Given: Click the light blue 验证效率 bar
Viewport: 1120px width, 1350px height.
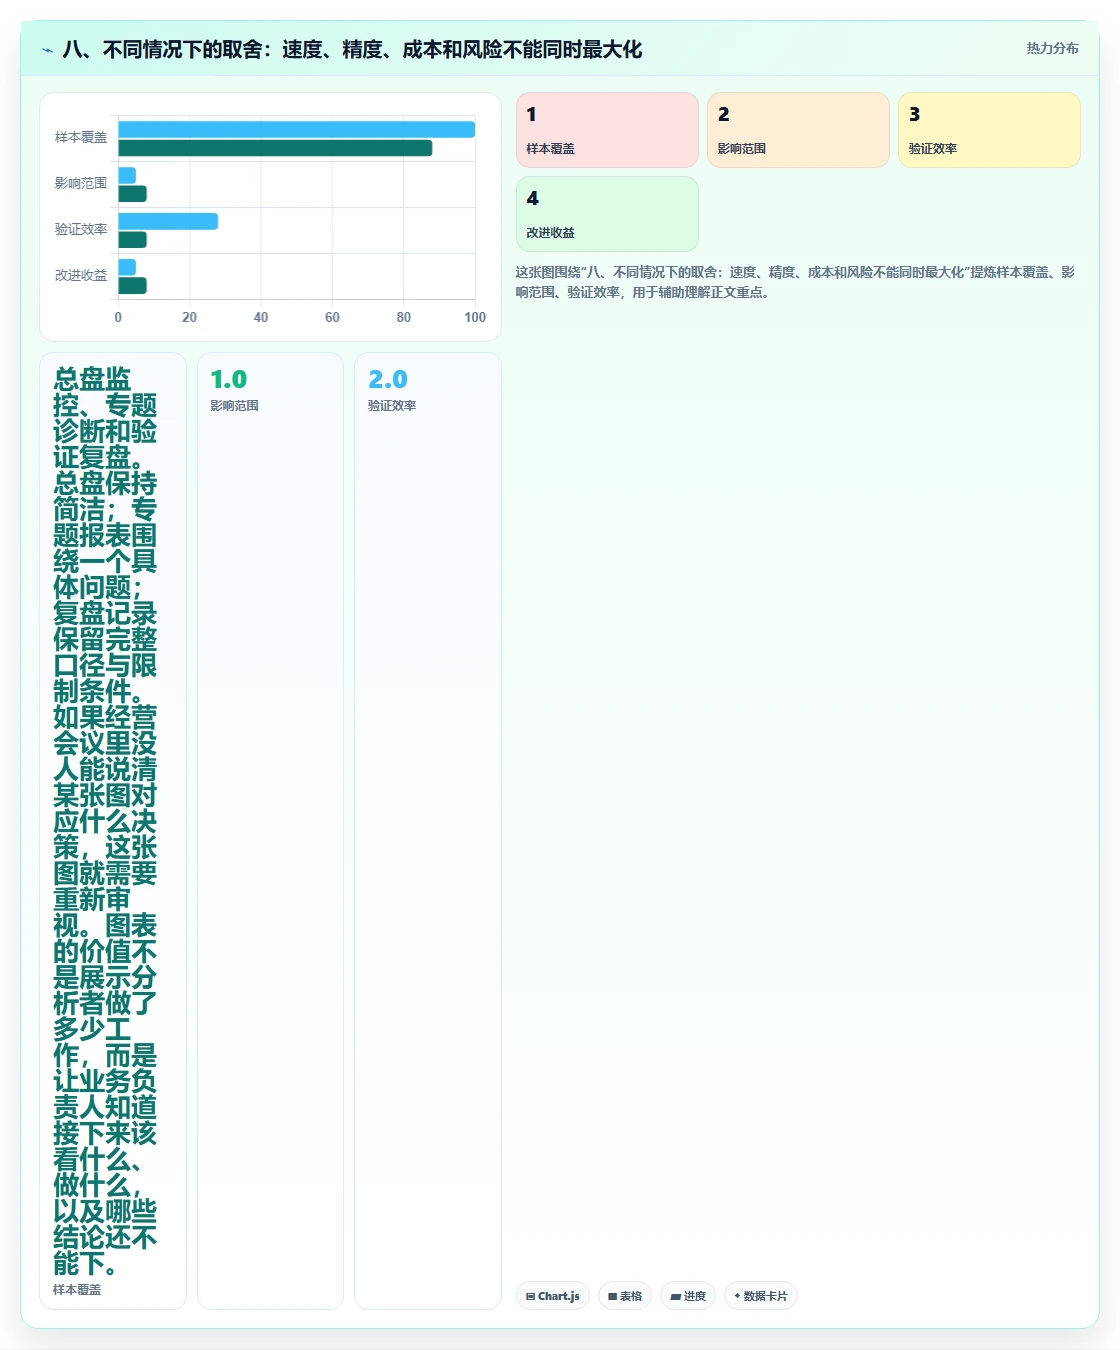Looking at the screenshot, I should (168, 221).
